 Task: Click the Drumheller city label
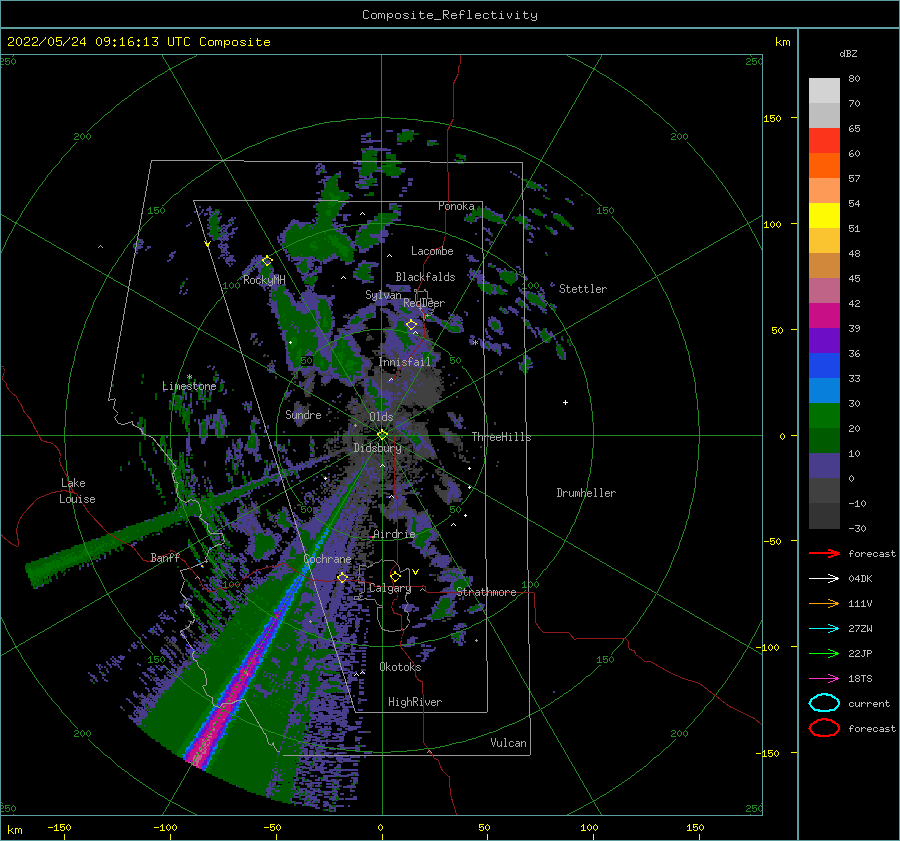(x=586, y=493)
